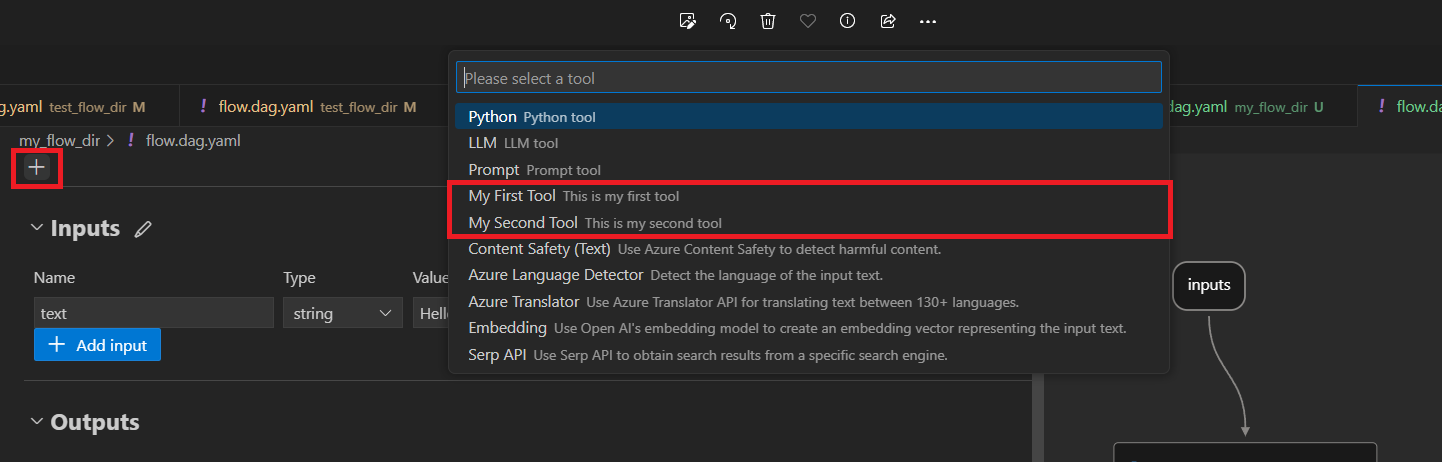This screenshot has width=1442, height=462.
Task: Collapse the Inputs section chevron
Action: point(36,229)
